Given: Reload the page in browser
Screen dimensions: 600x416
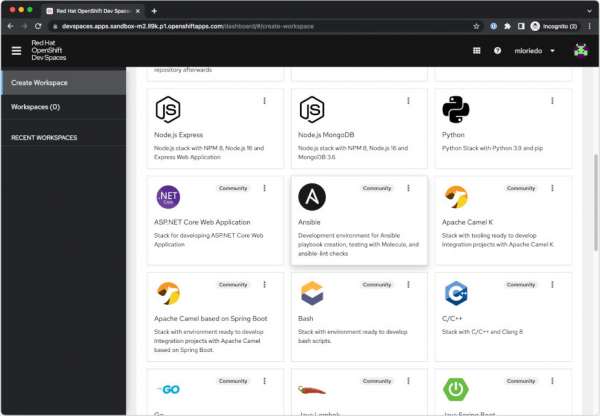Looking at the screenshot, I should point(38,26).
